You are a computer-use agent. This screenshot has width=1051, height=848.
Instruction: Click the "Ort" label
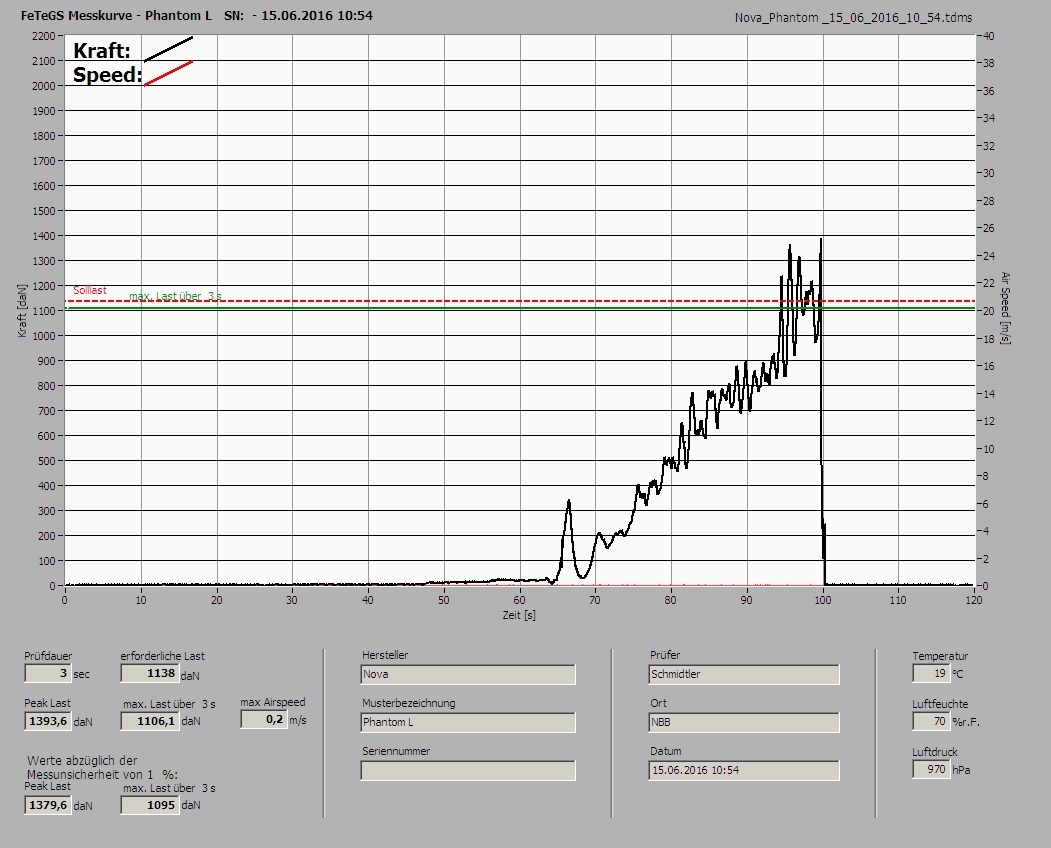coord(658,703)
